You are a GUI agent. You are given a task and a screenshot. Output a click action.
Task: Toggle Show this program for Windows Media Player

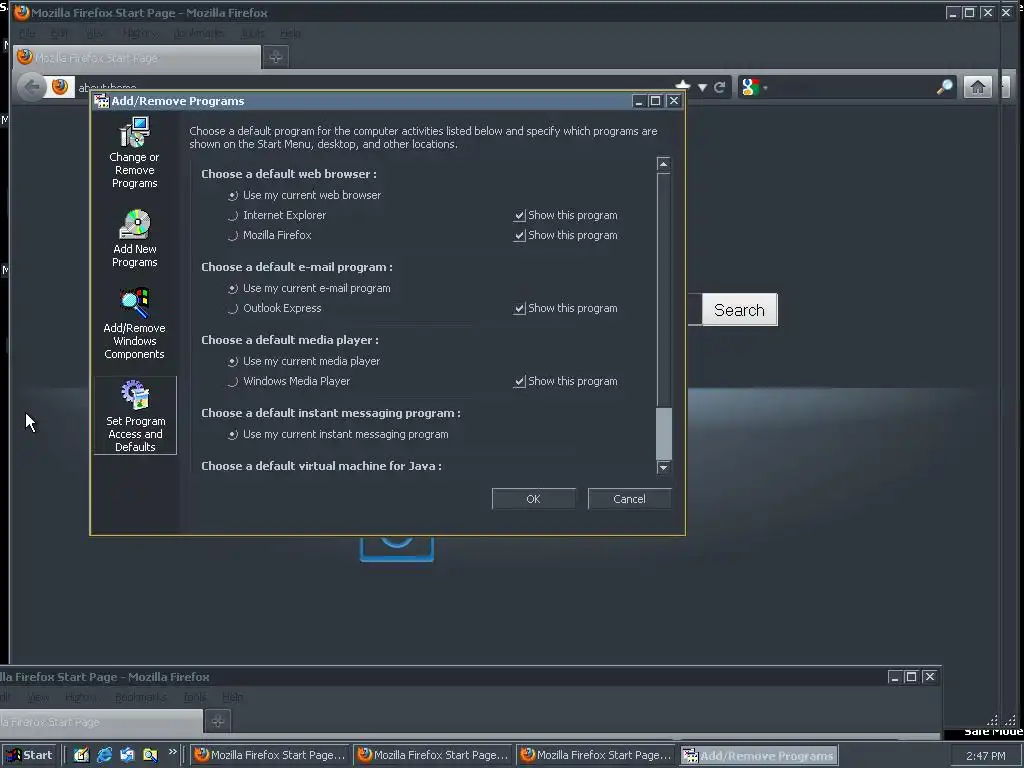coord(566,381)
